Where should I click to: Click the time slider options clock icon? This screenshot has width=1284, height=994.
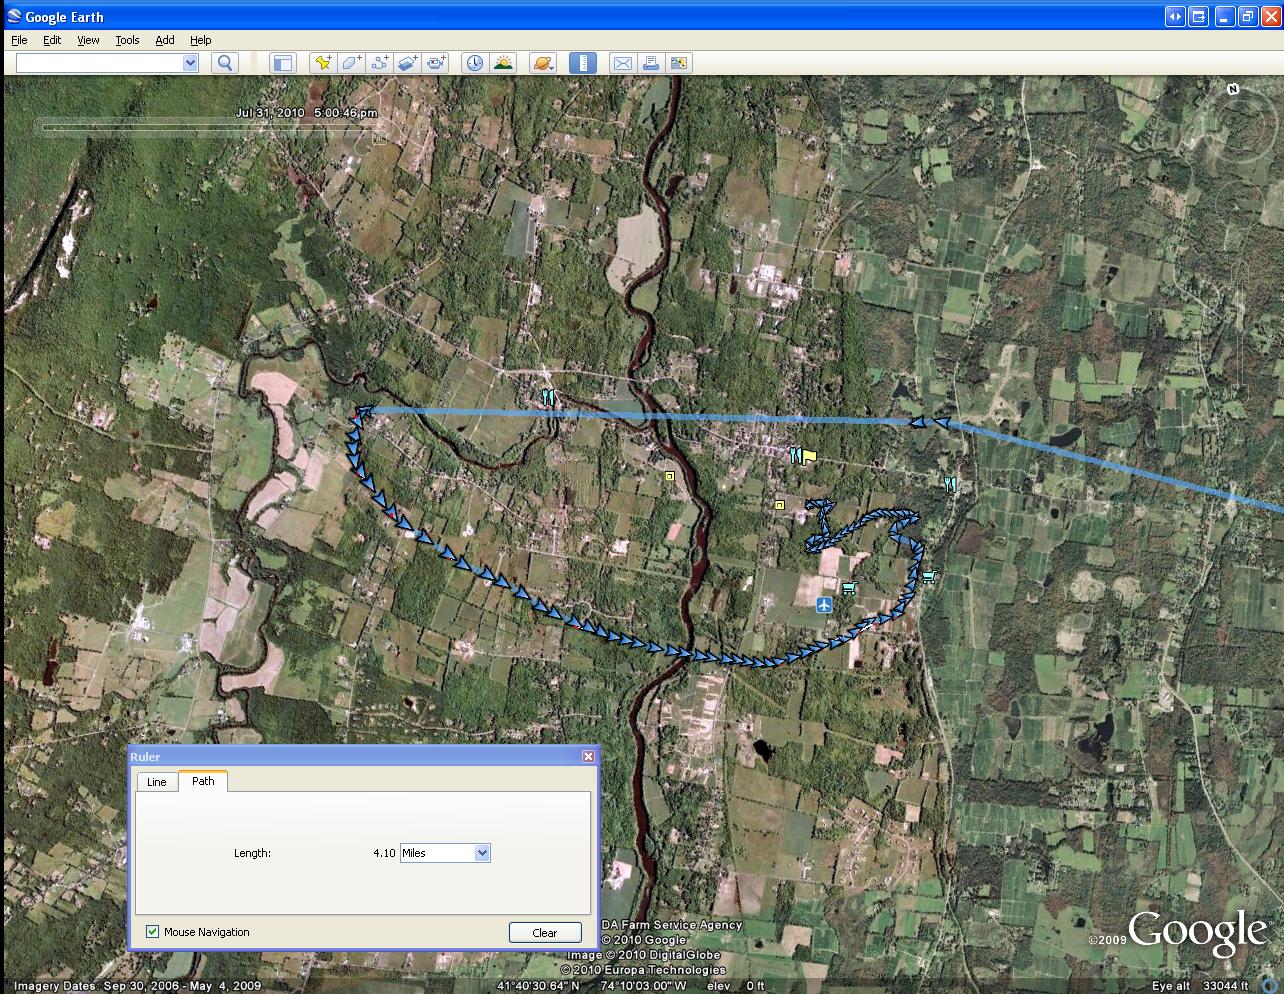pyautogui.click(x=379, y=137)
